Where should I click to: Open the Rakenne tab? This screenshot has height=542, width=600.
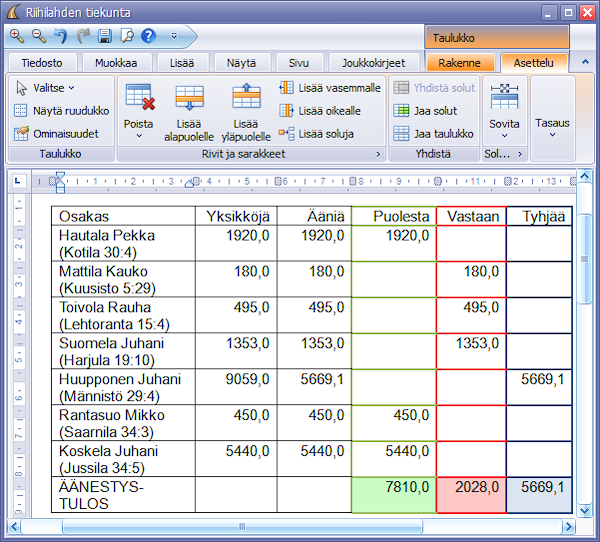(460, 63)
